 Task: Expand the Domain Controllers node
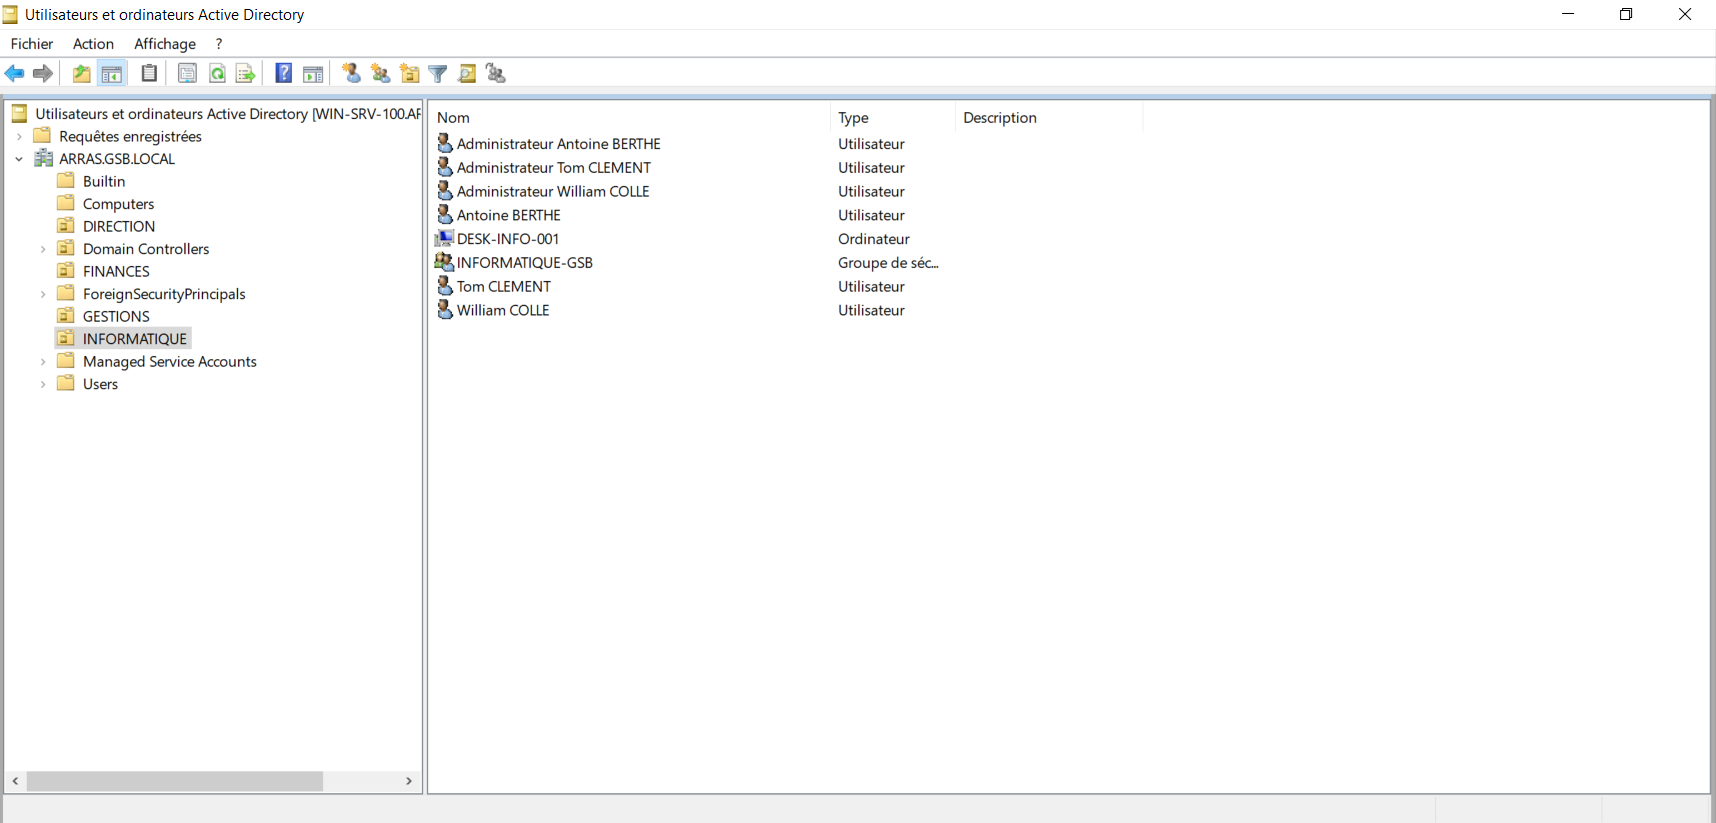coord(43,249)
